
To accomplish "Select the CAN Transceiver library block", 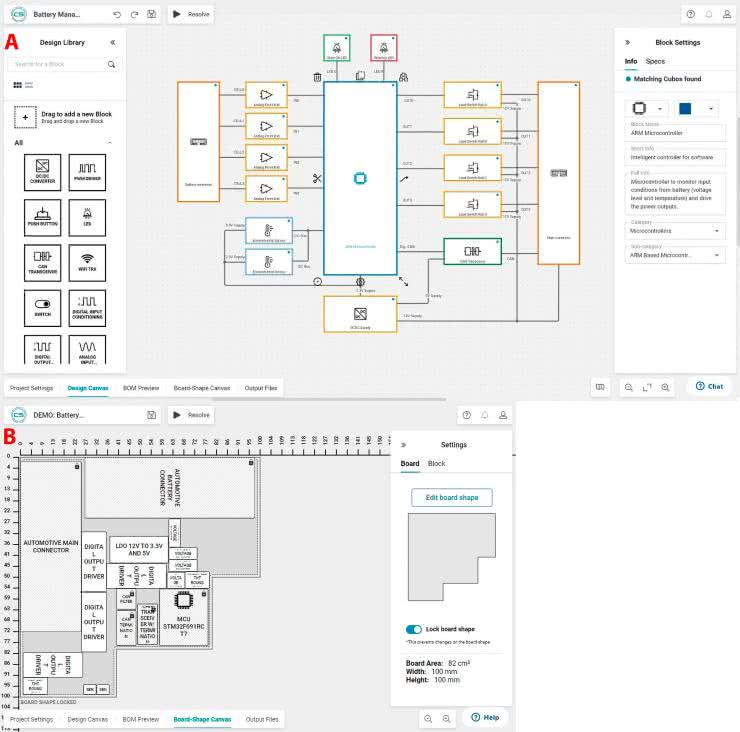I will pyautogui.click(x=42, y=262).
